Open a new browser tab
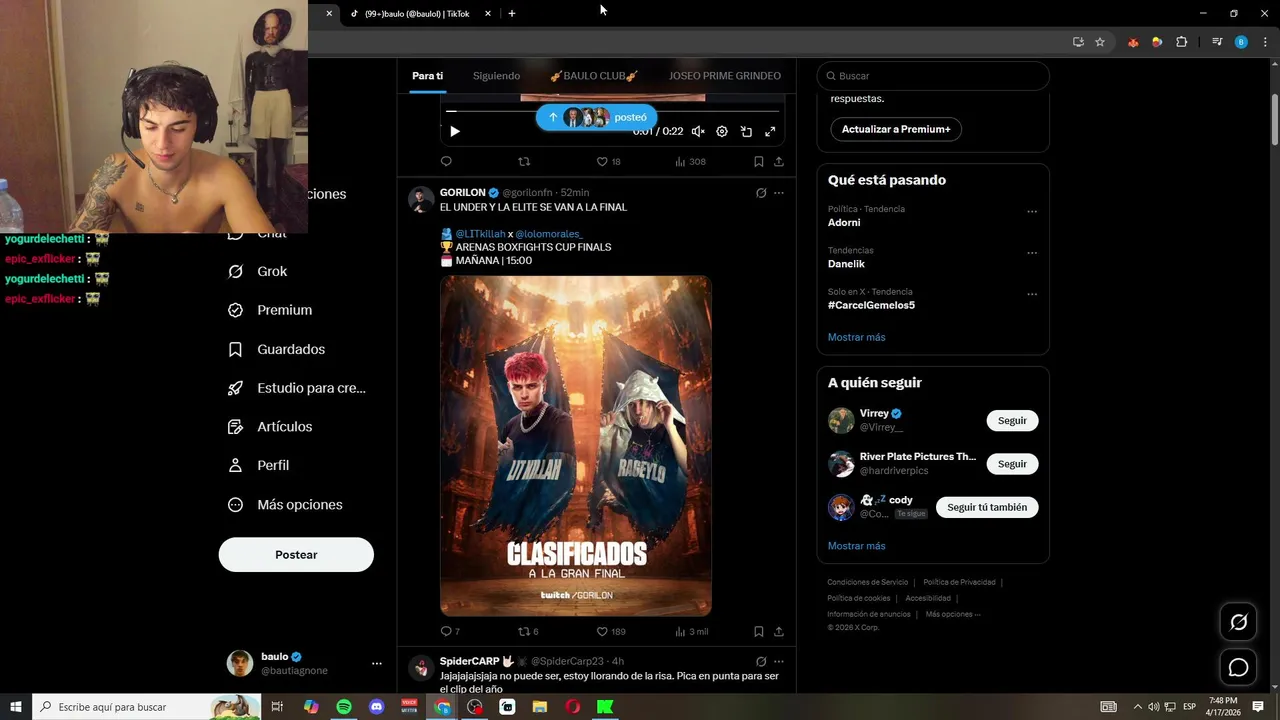Viewport: 1280px width, 720px height. [512, 14]
